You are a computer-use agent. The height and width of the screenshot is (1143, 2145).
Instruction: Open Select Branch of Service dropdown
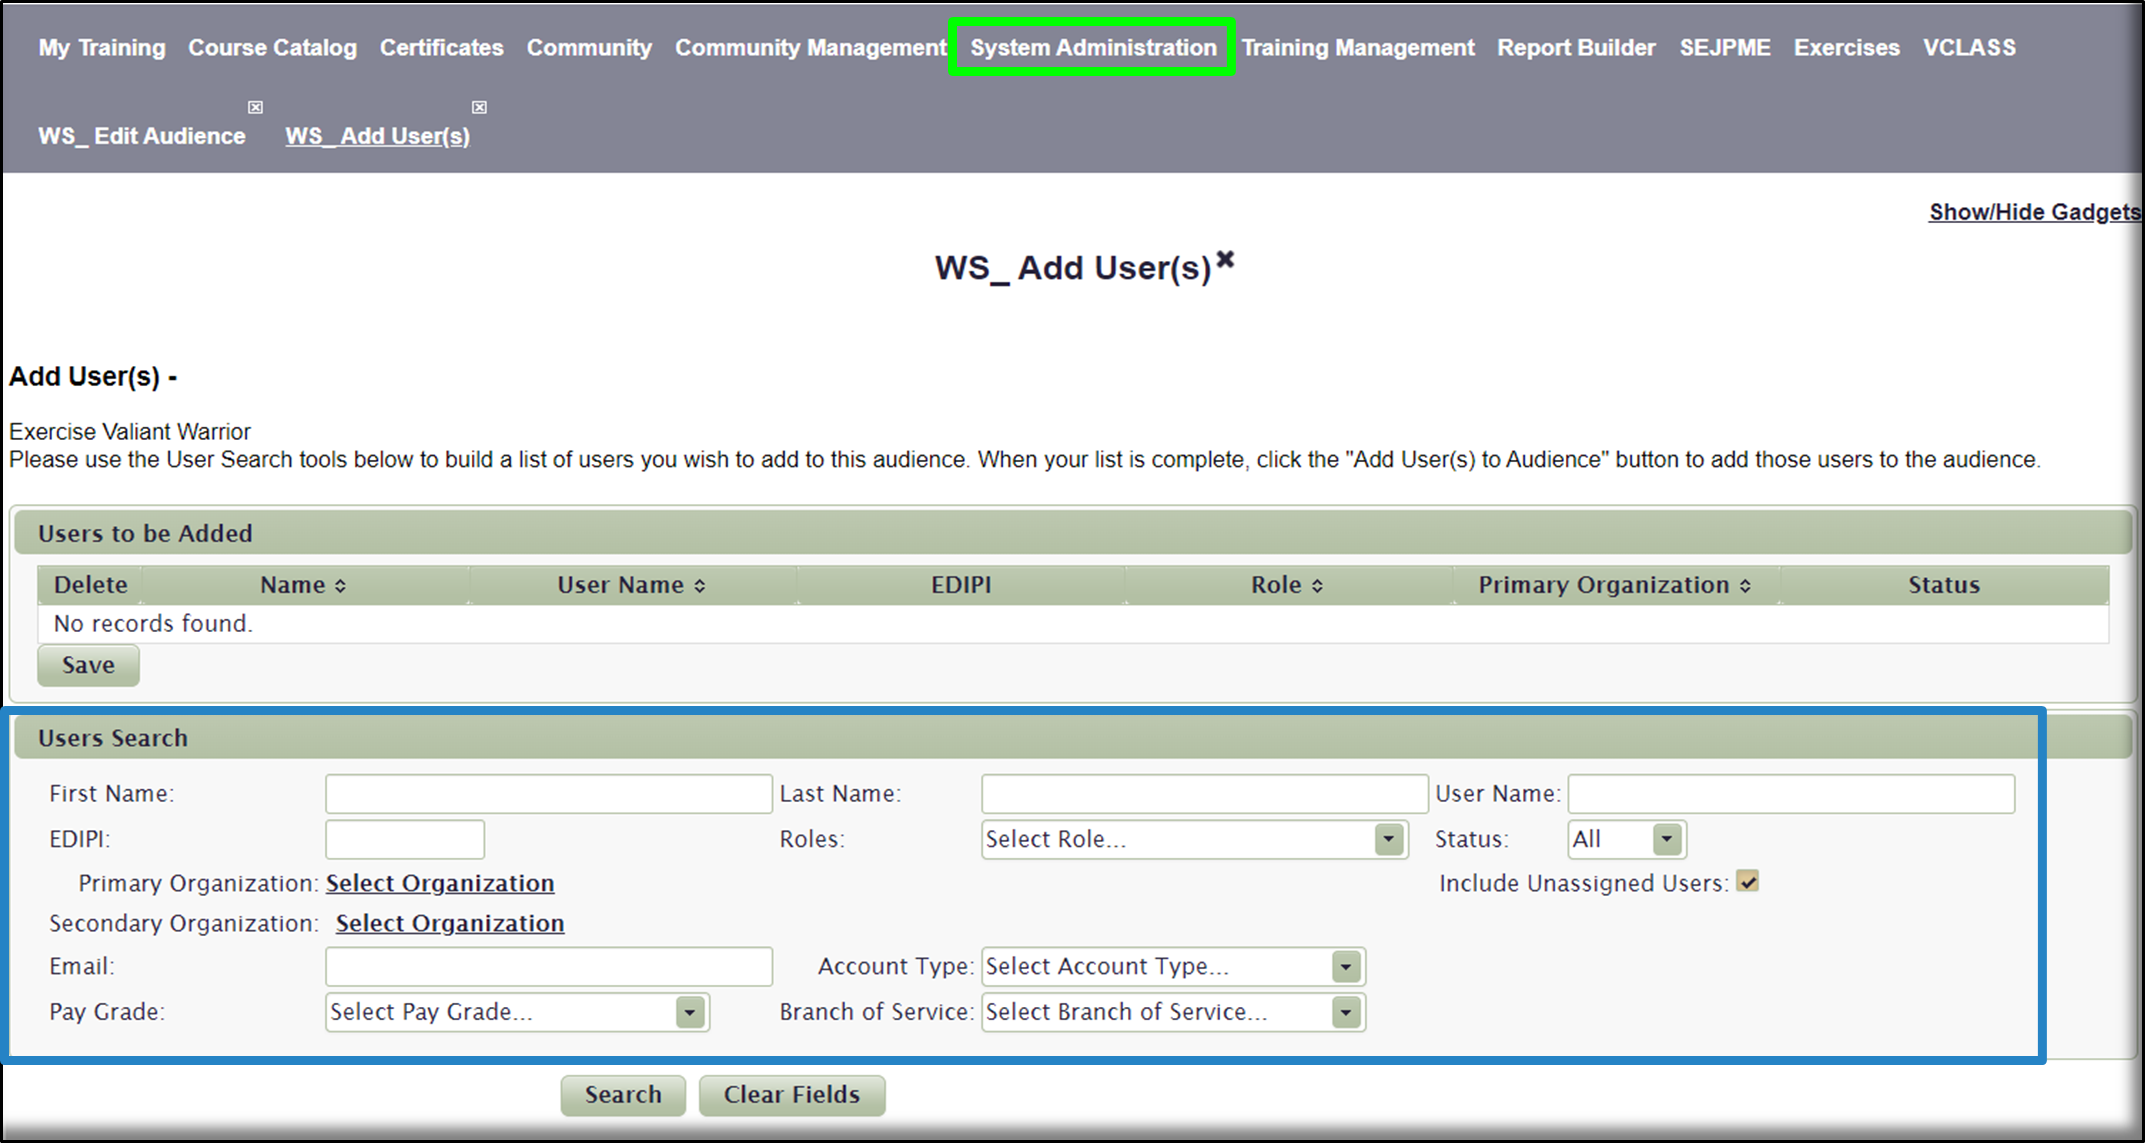(1346, 1012)
